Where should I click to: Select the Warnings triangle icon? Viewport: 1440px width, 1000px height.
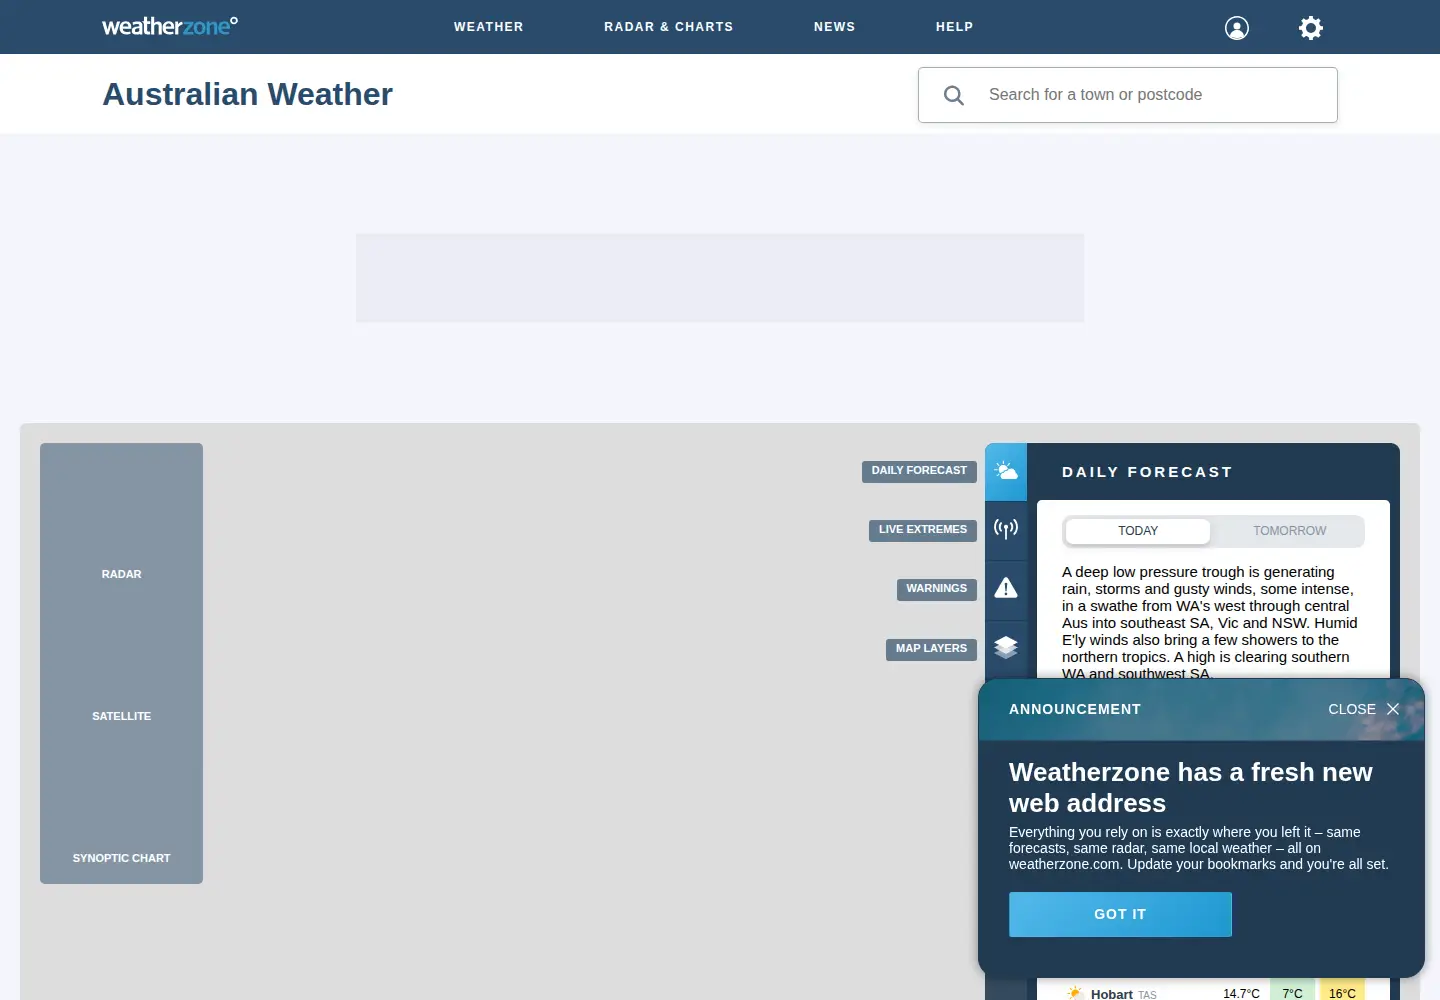pos(1006,588)
